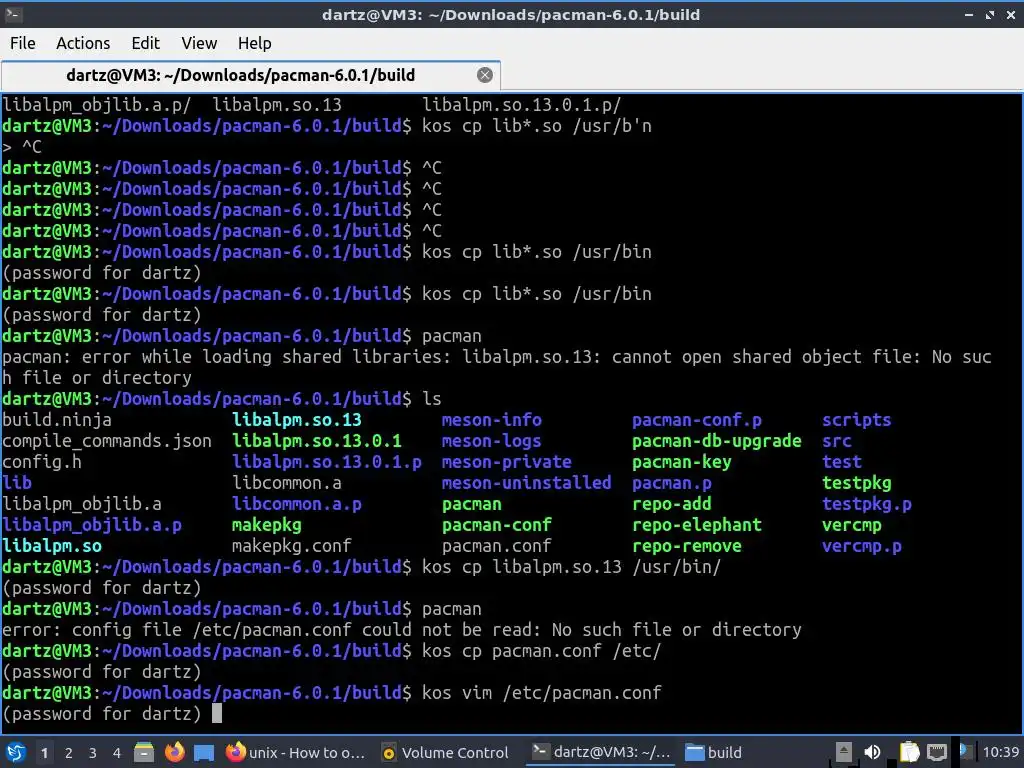This screenshot has height=768, width=1024.
Task: Click the clock showing 10:39
Action: click(x=1000, y=752)
